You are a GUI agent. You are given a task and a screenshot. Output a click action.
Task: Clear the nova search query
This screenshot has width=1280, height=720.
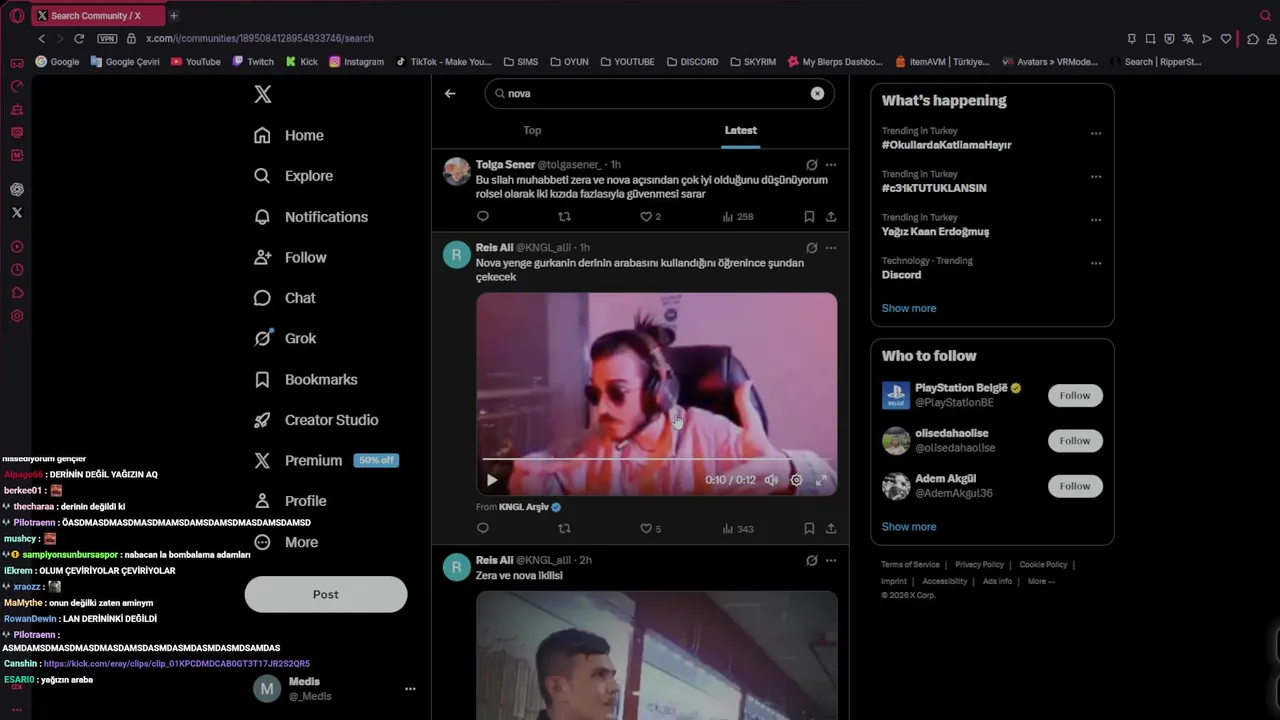coord(817,93)
